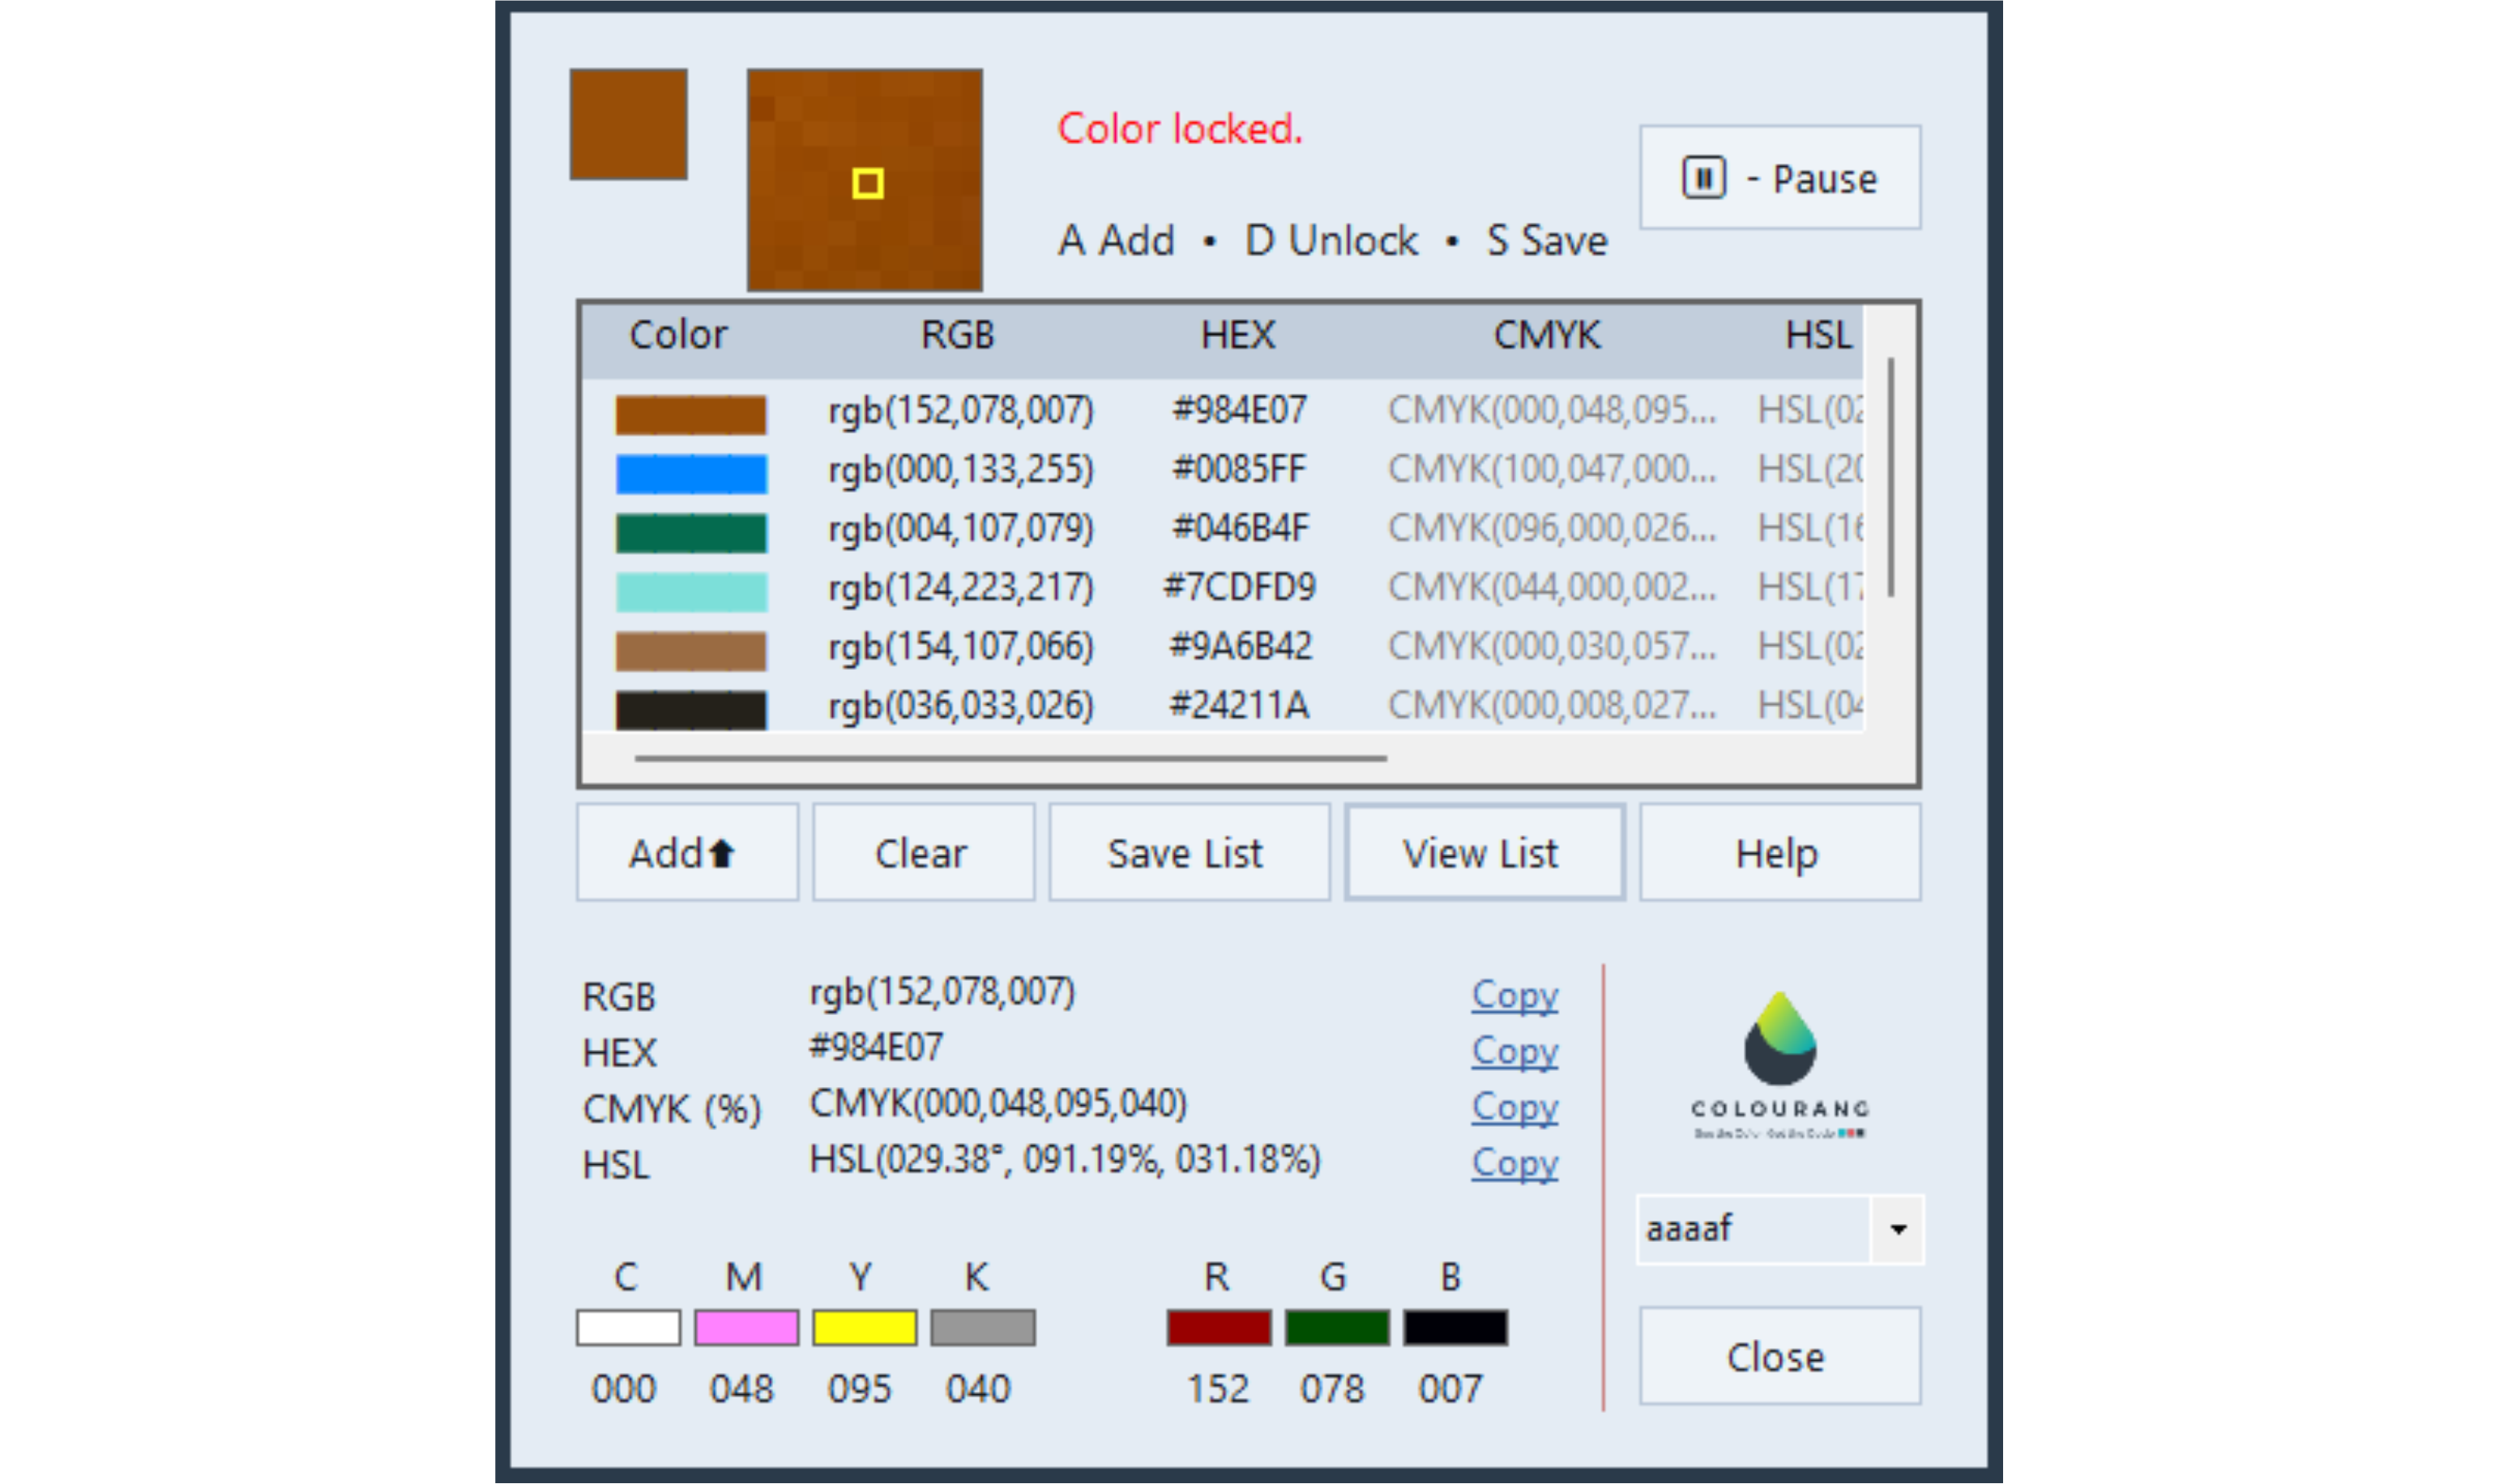Image resolution: width=2499 pixels, height=1484 pixels.
Task: Click the magnified pixel preview thumbnail
Action: [x=864, y=180]
